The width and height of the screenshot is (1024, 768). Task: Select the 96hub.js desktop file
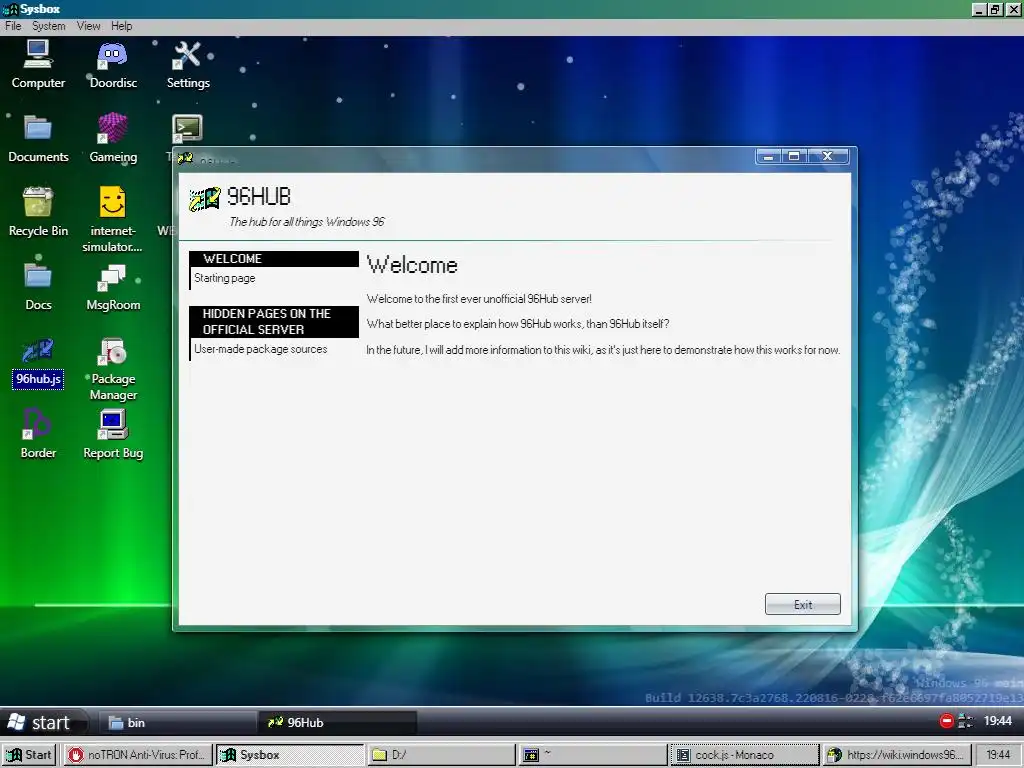[38, 362]
